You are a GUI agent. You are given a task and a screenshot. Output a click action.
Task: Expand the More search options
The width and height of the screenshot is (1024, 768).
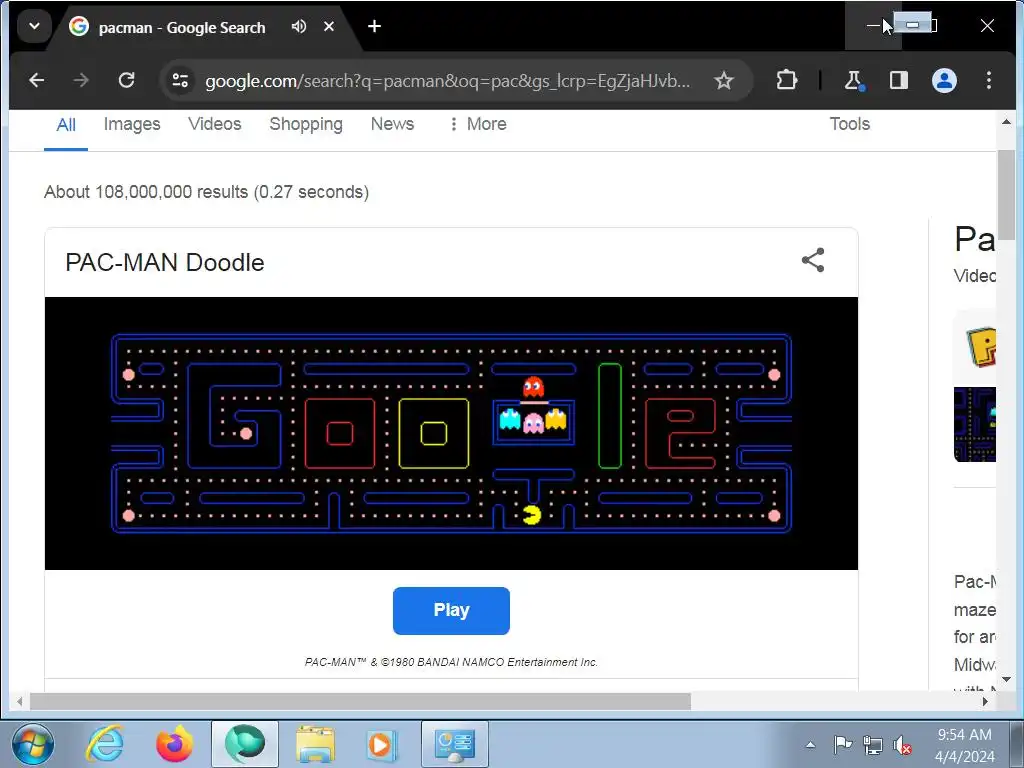pos(477,124)
